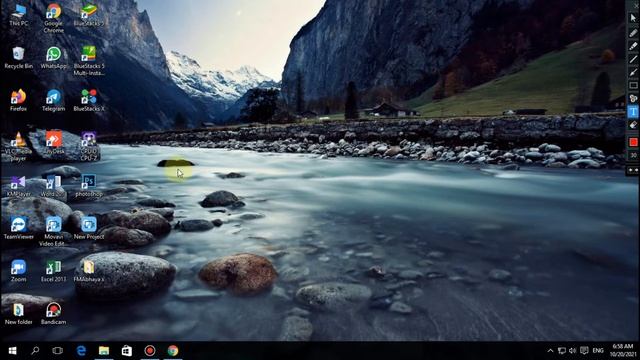Select the AnyDesk desktop shortcut
This screenshot has width=640, height=360.
tap(53, 143)
